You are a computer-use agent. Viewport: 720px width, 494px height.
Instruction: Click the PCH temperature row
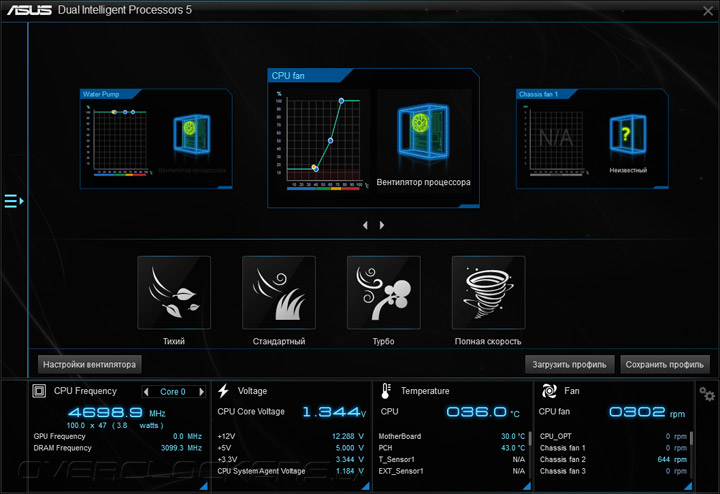point(452,448)
